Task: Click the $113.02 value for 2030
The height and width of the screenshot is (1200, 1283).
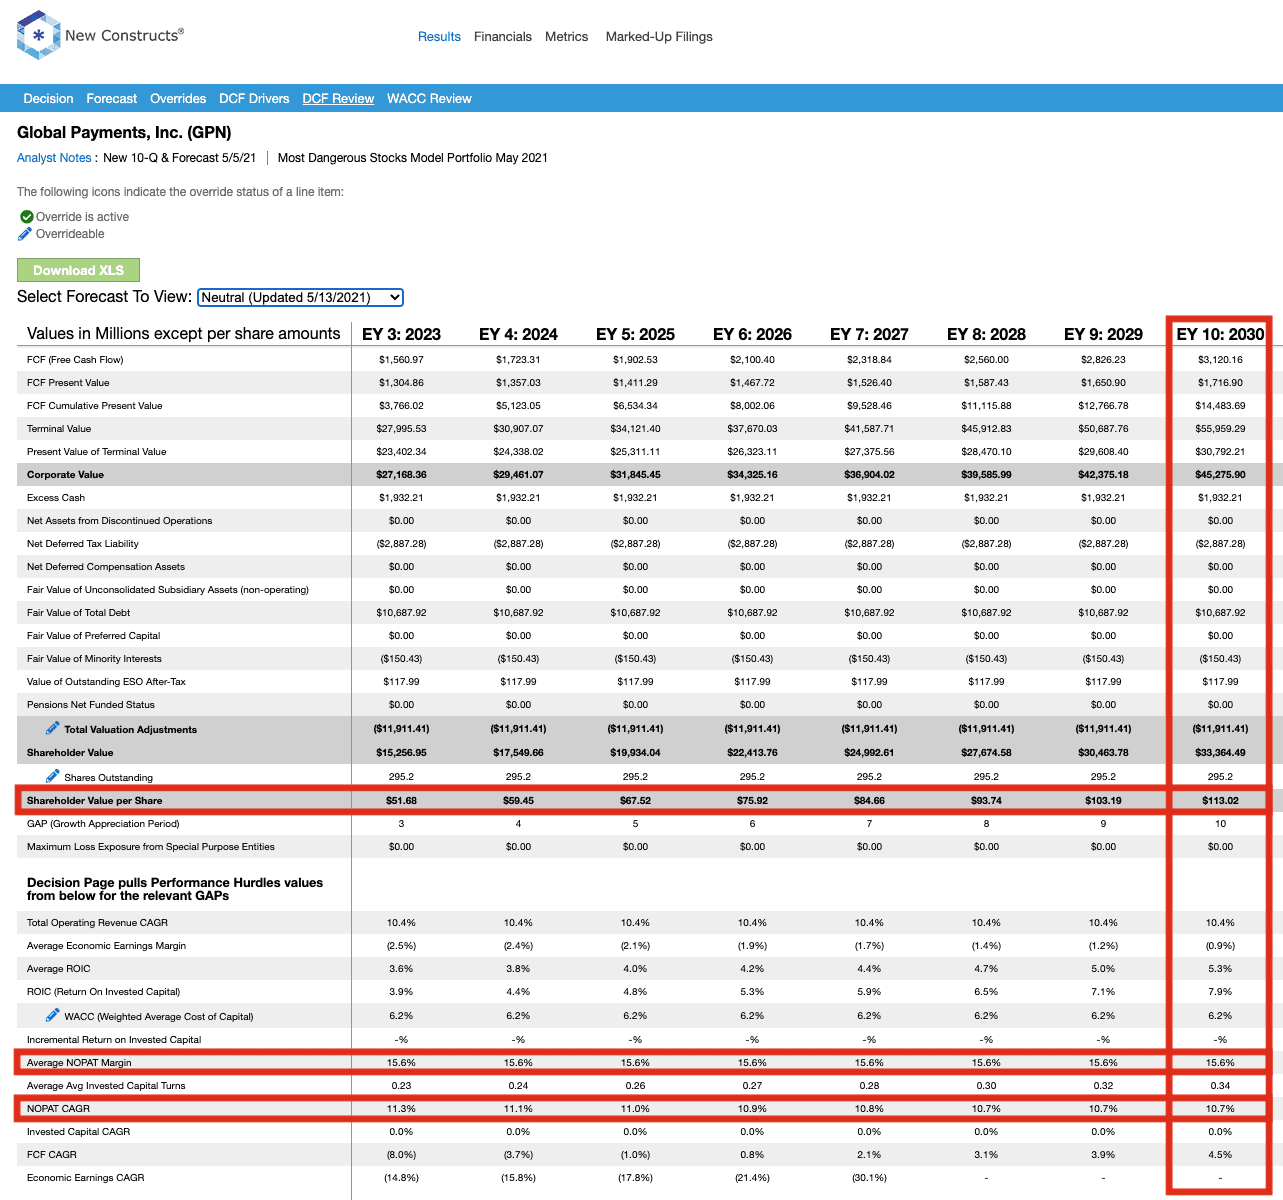Action: point(1220,801)
